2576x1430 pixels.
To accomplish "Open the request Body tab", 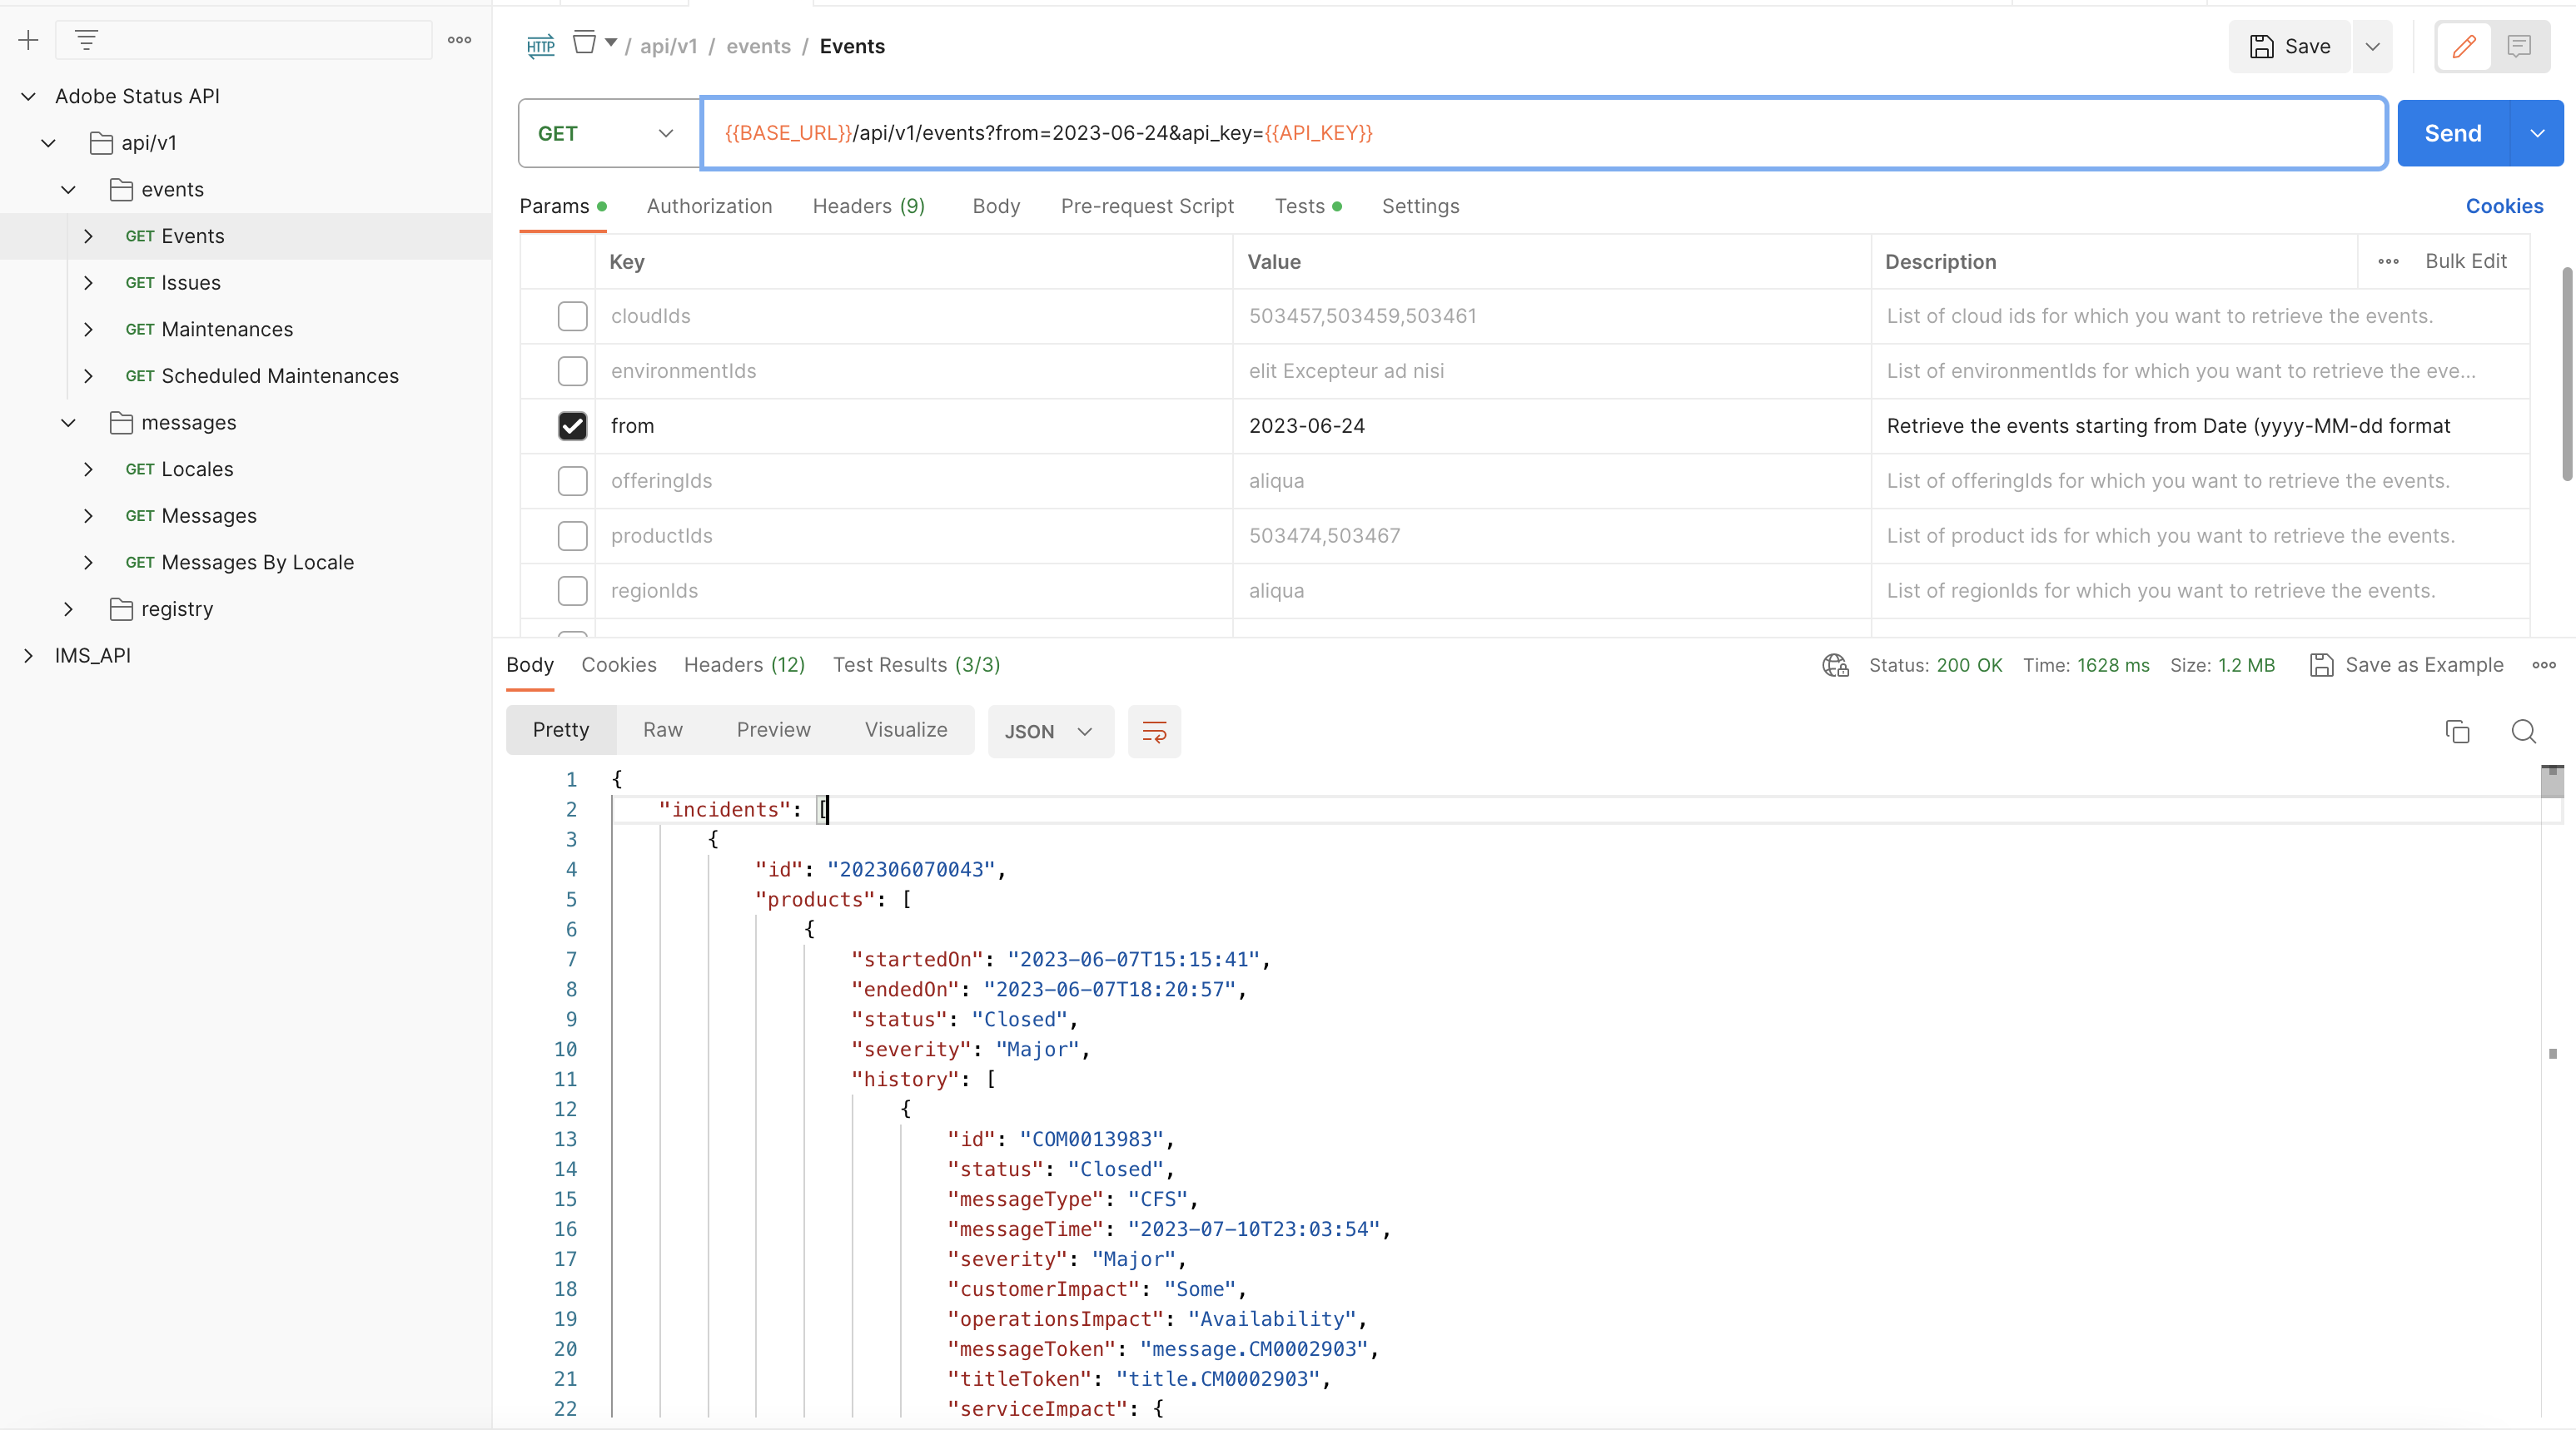I will pos(996,206).
